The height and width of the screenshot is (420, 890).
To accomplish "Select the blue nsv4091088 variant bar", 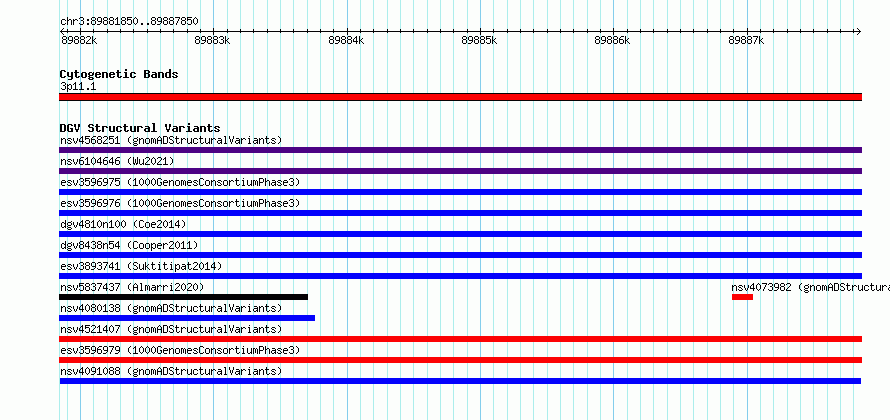I will pos(460,381).
